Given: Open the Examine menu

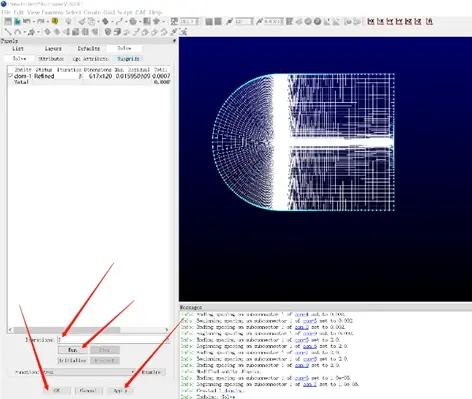Looking at the screenshot, I should pyautogui.click(x=52, y=12).
